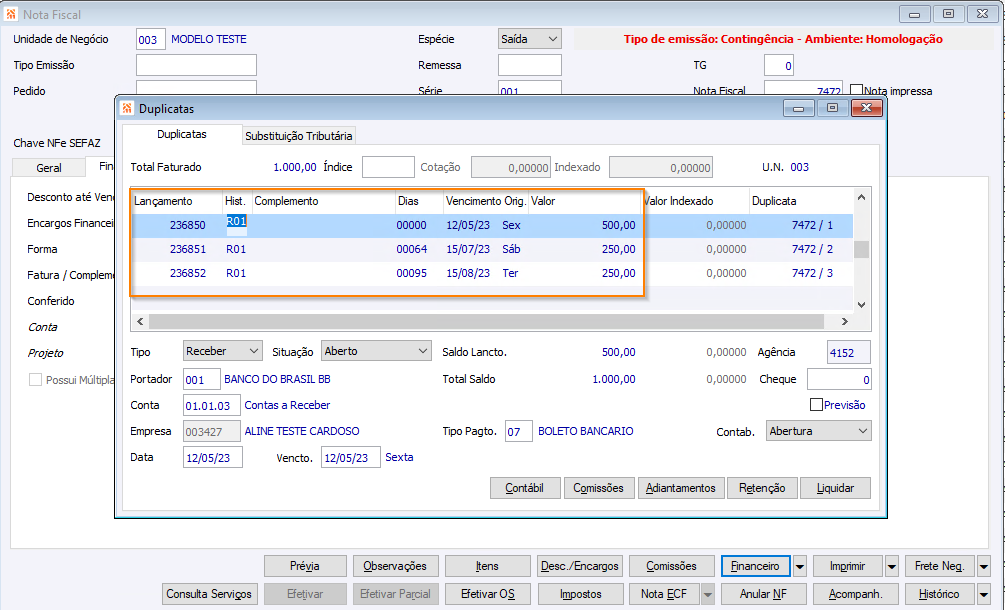Select the Geral tab

(x=49, y=168)
